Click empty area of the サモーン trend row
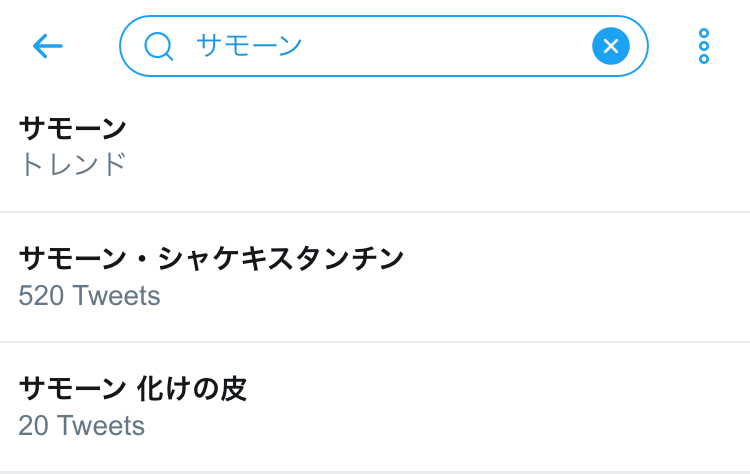This screenshot has width=750, height=474. [500, 147]
